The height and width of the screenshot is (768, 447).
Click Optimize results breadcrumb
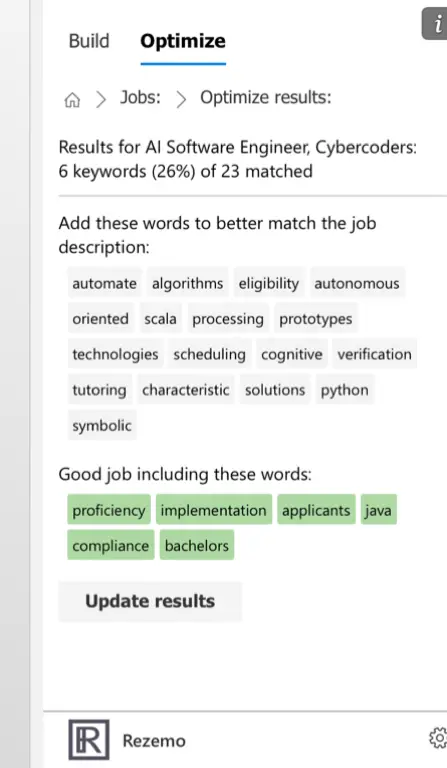tap(265, 97)
